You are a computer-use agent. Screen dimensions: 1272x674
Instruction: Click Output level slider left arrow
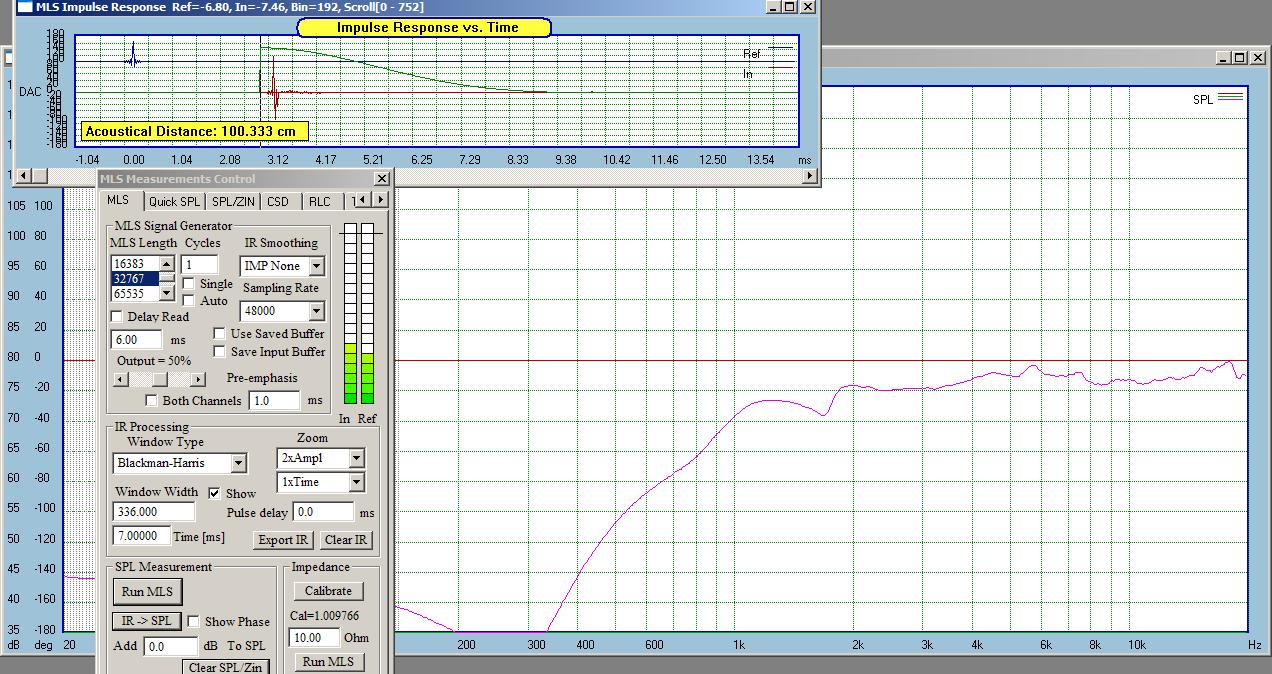120,379
